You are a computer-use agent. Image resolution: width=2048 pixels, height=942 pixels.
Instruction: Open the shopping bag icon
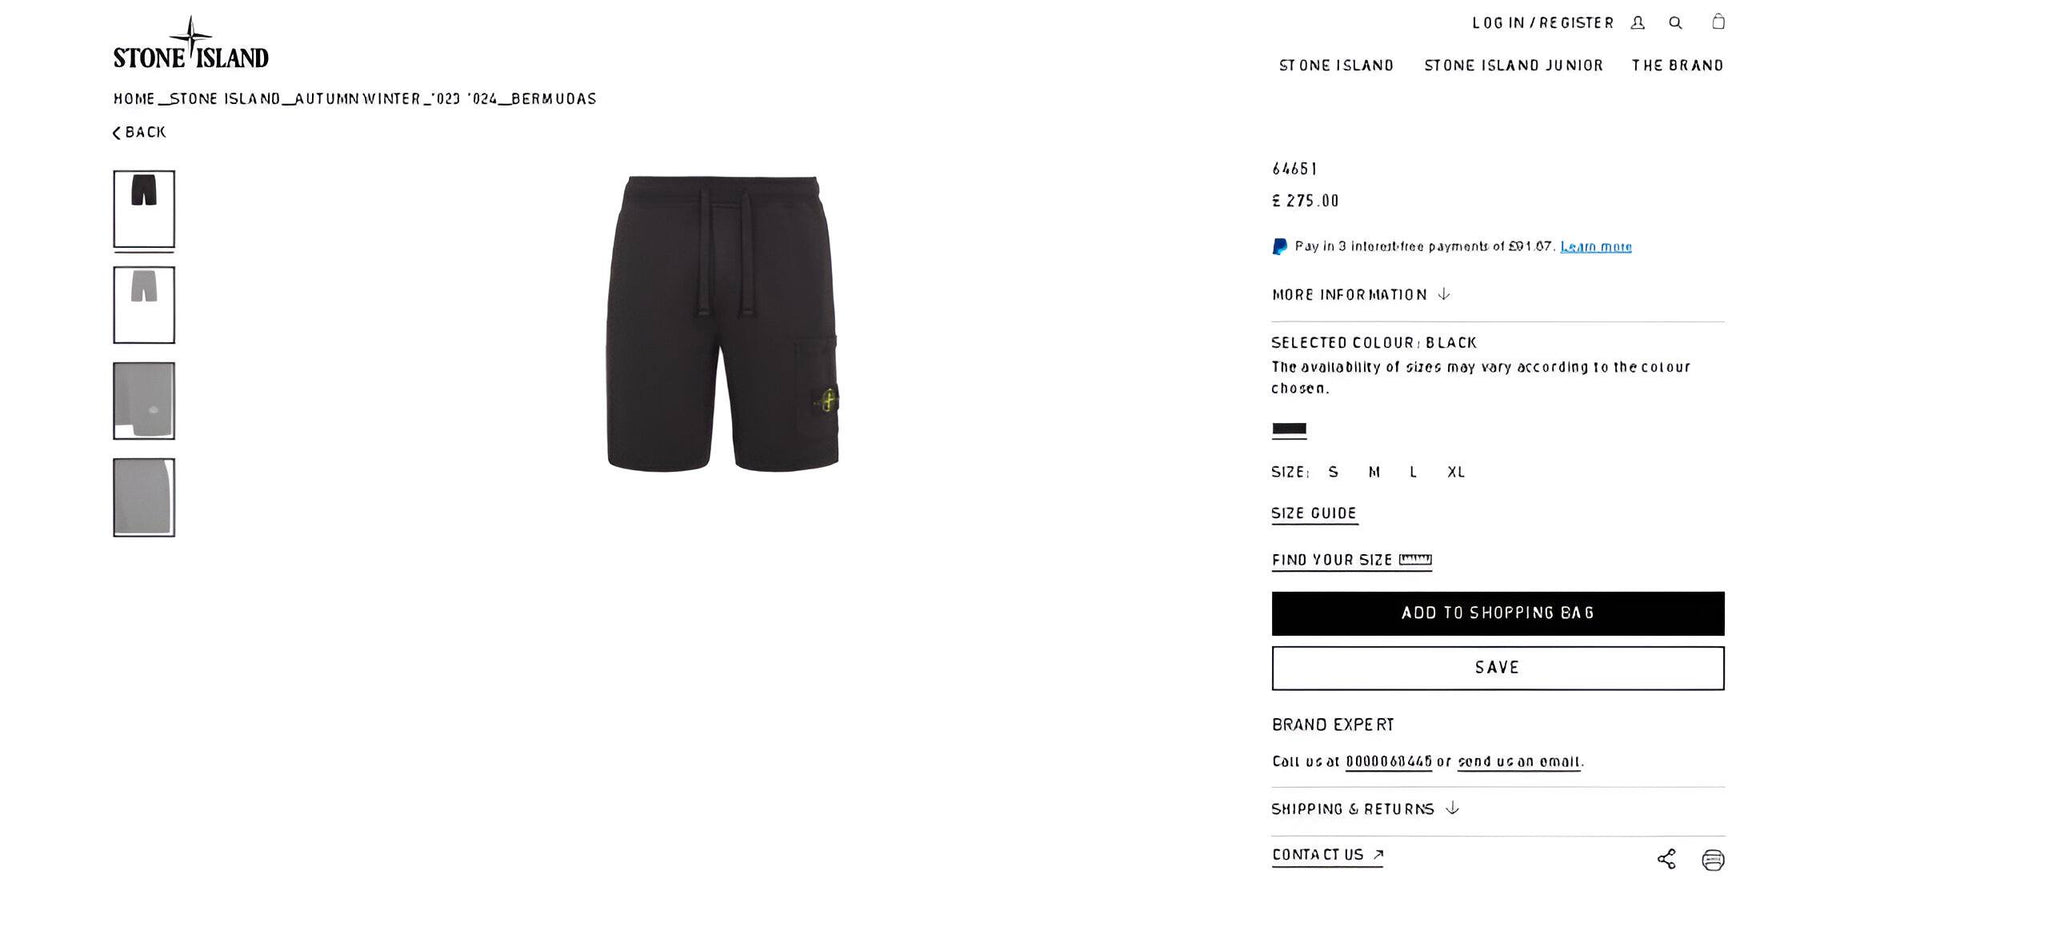(x=1718, y=21)
